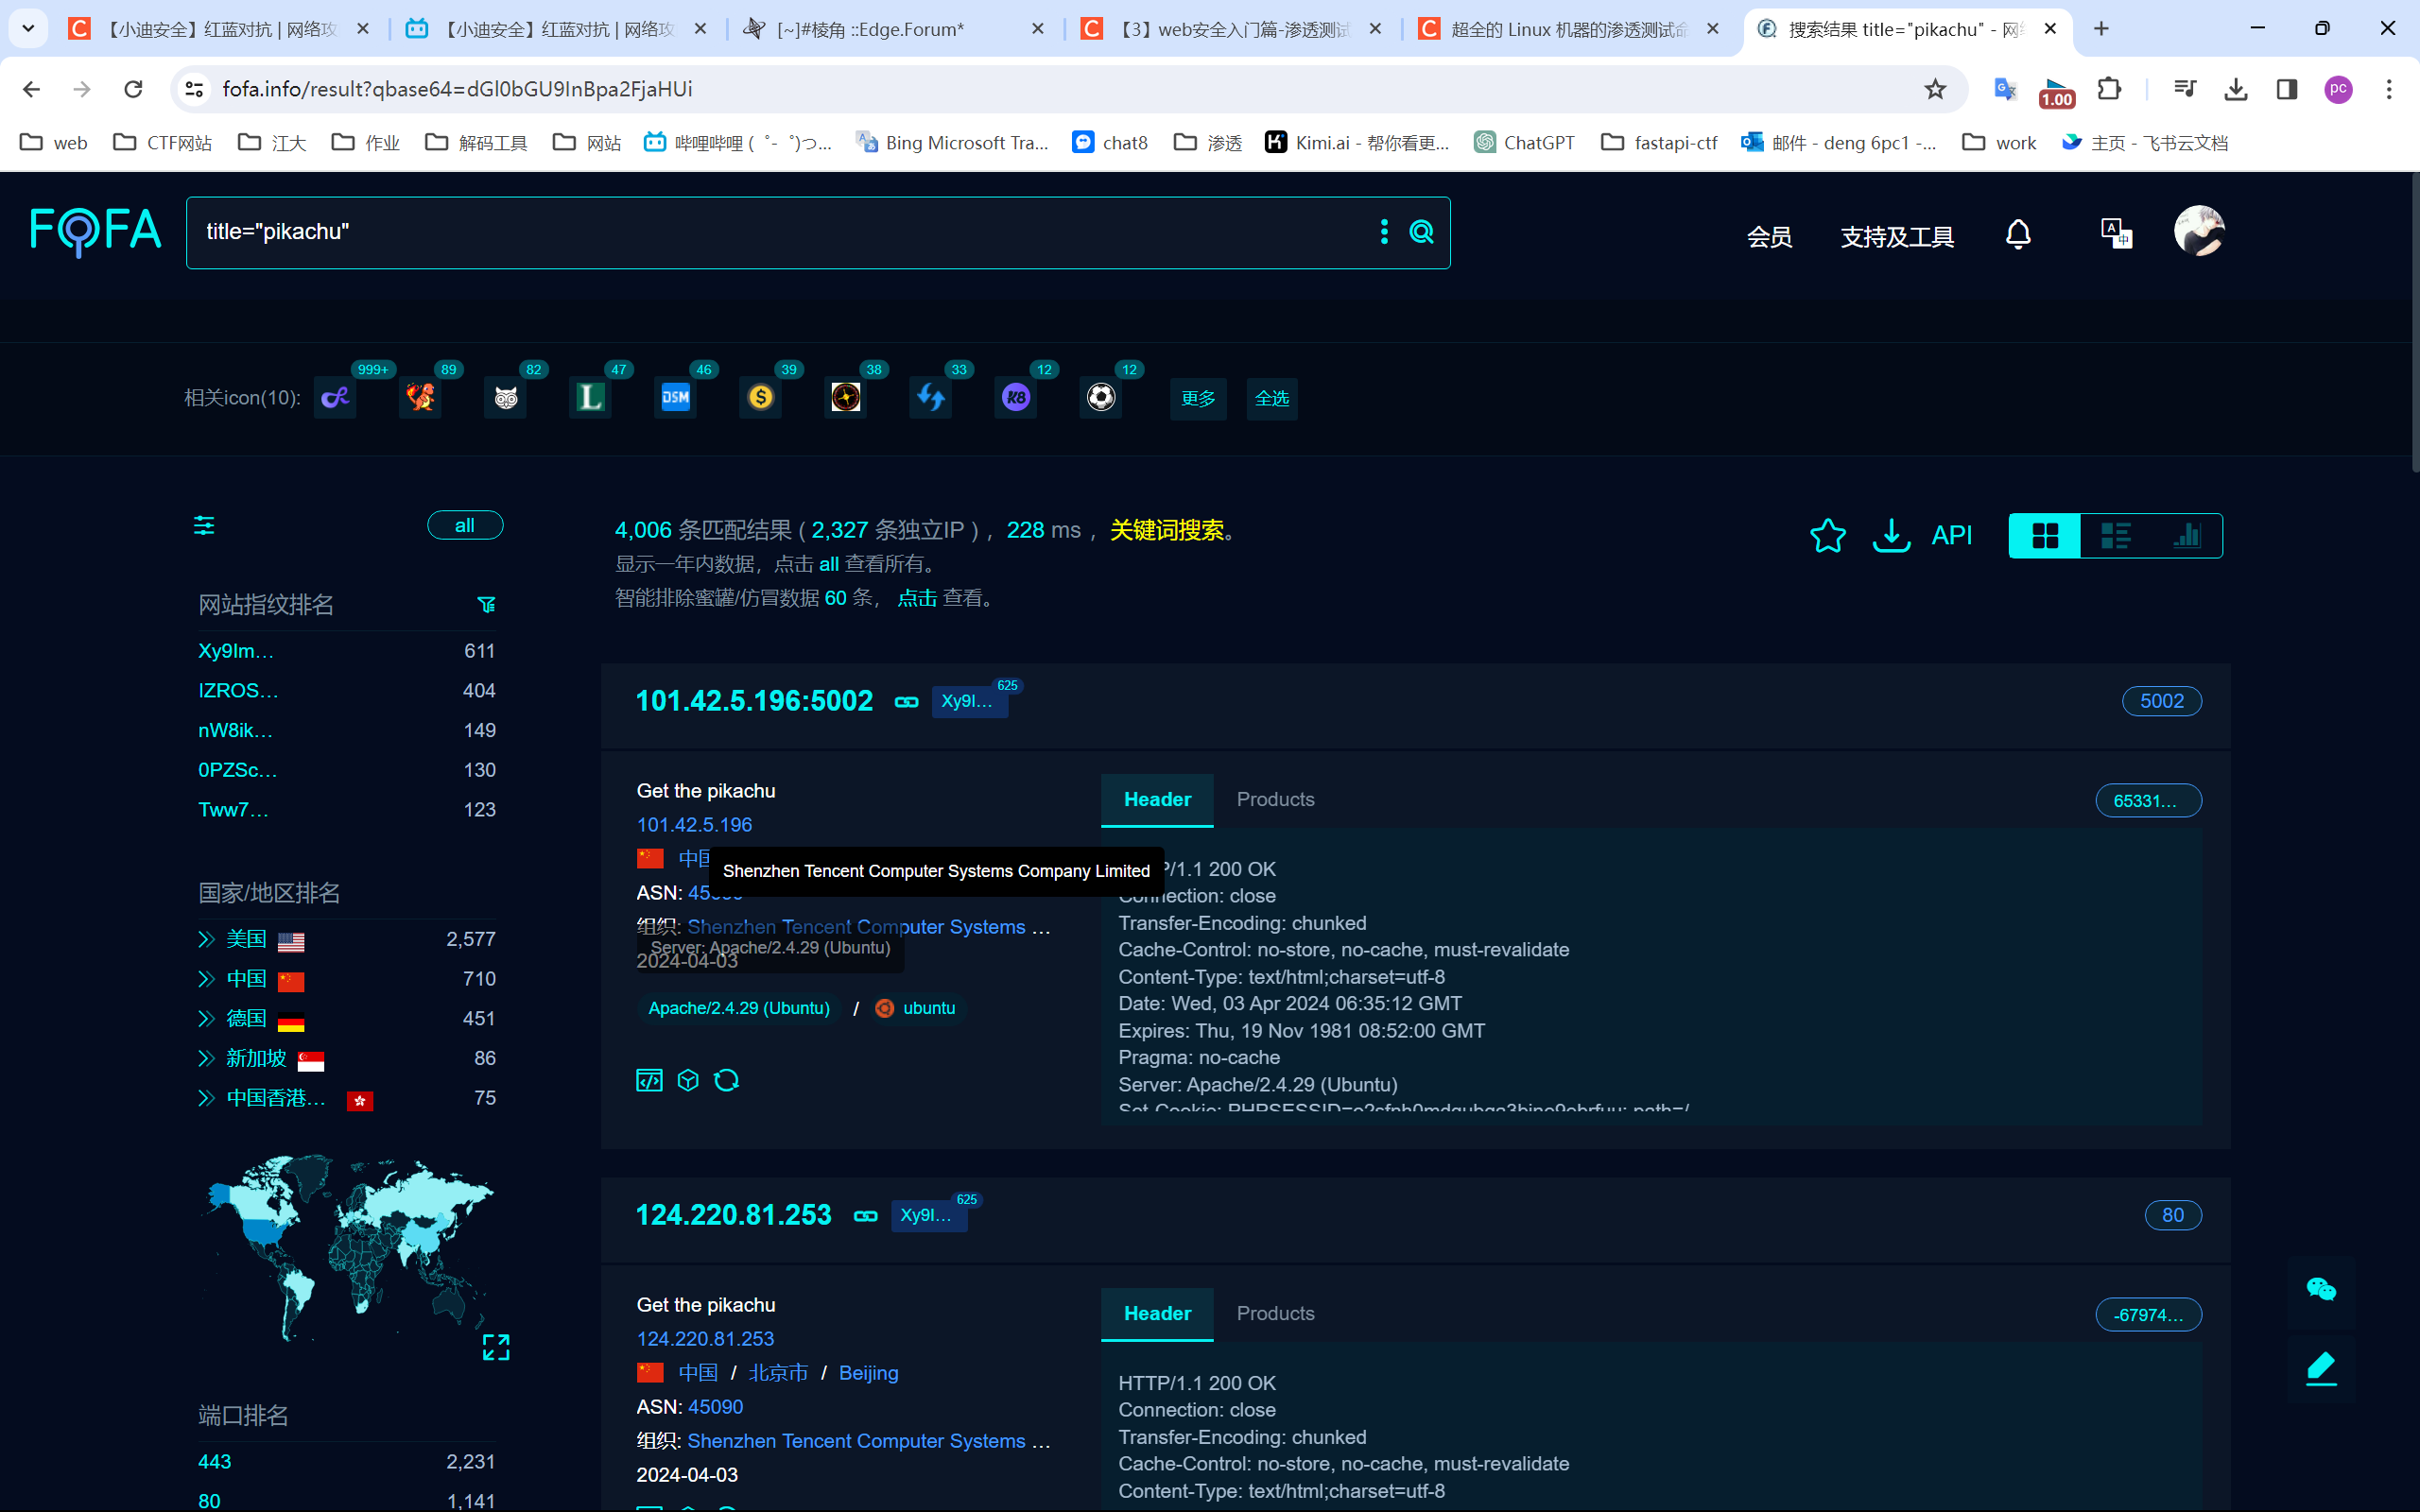
Task: Open the 101.42.5.196:5002 result link
Action: coord(754,701)
